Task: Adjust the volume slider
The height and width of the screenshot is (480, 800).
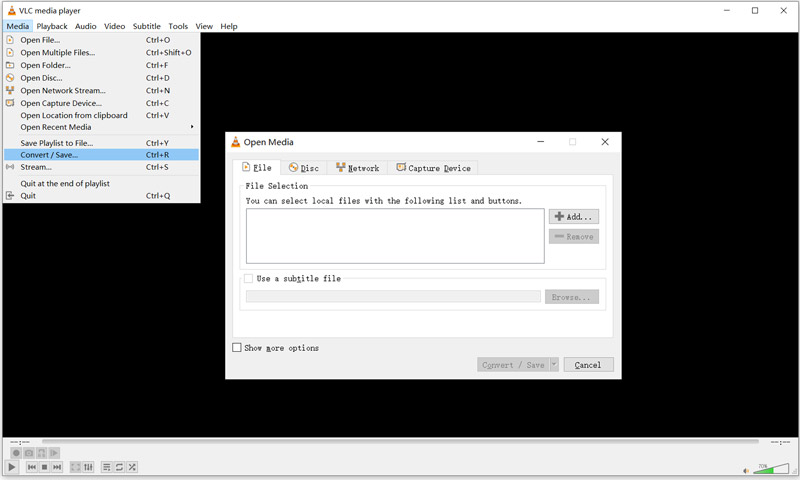Action: tap(771, 468)
